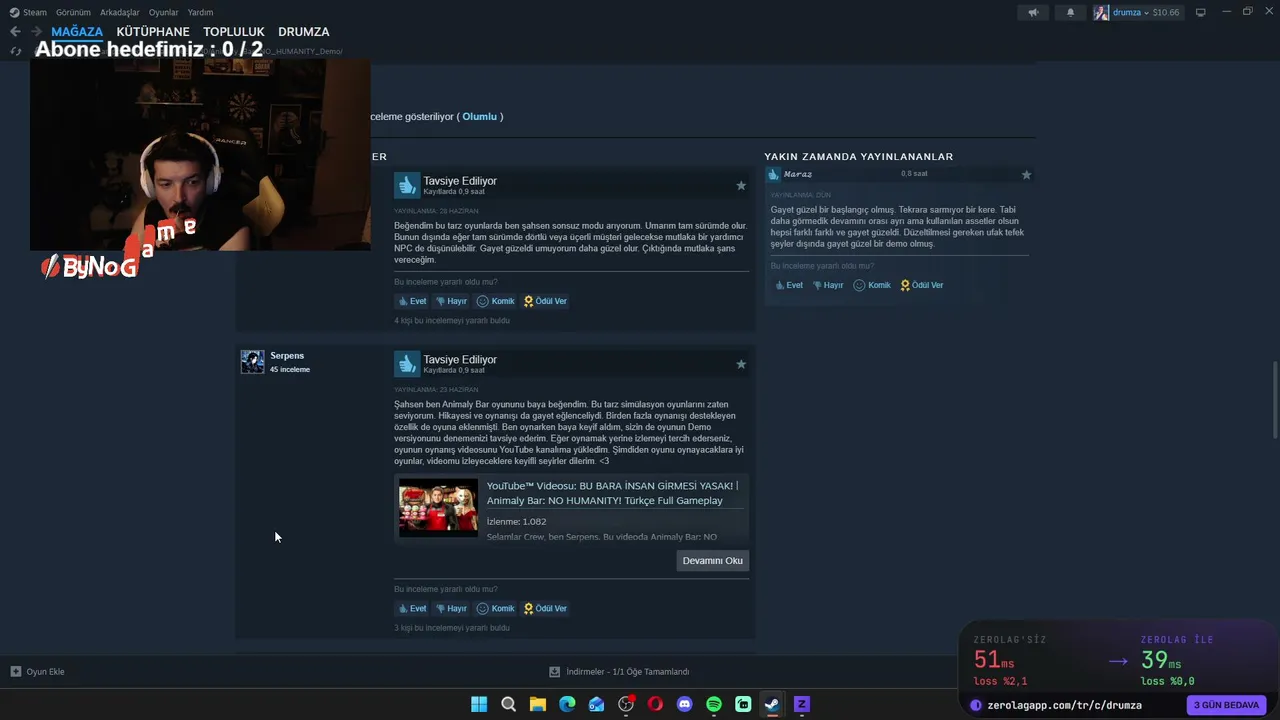The image size is (1280, 720).
Task: Open the Görünüm menu
Action: coord(73,12)
